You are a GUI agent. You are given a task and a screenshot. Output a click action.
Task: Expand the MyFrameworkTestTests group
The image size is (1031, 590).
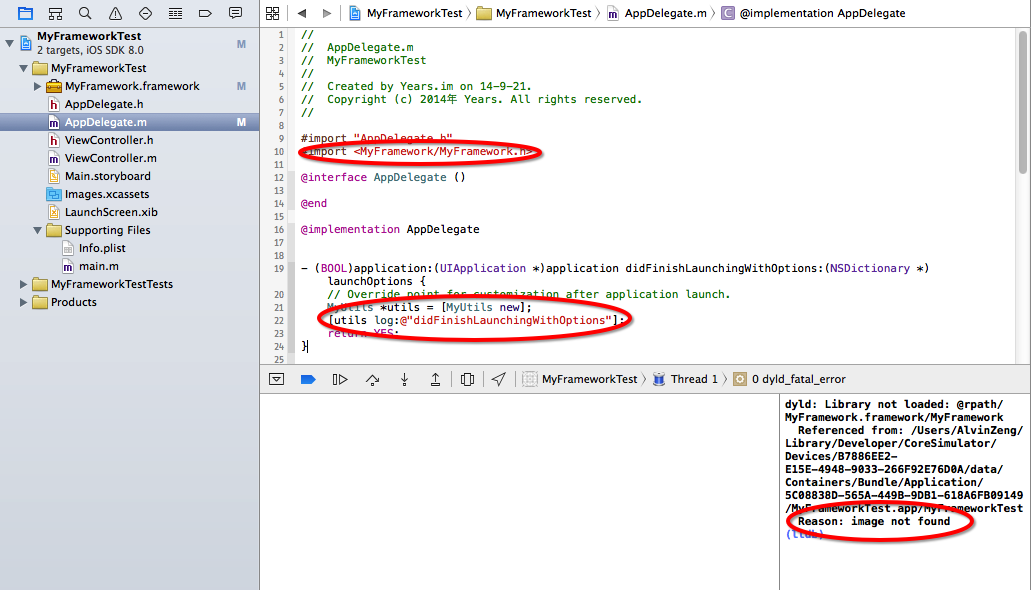[24, 284]
